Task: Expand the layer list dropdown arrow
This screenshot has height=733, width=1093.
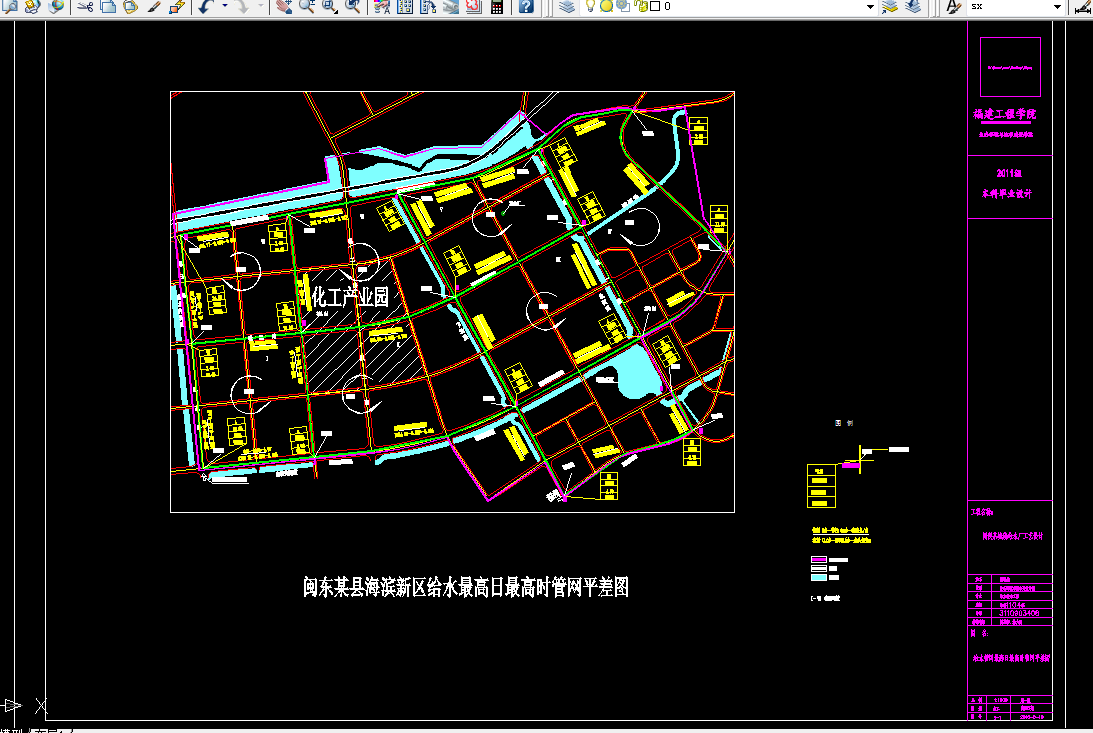Action: (x=870, y=7)
